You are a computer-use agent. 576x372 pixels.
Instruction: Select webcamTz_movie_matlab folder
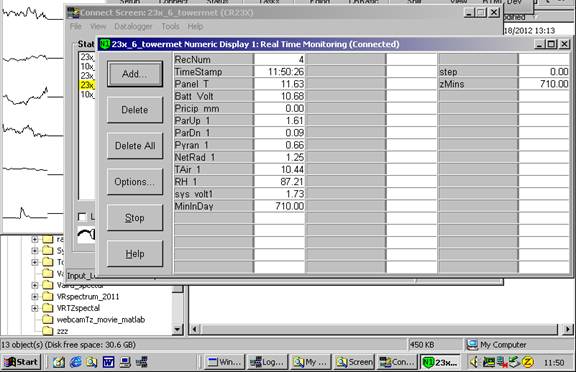coord(101,319)
